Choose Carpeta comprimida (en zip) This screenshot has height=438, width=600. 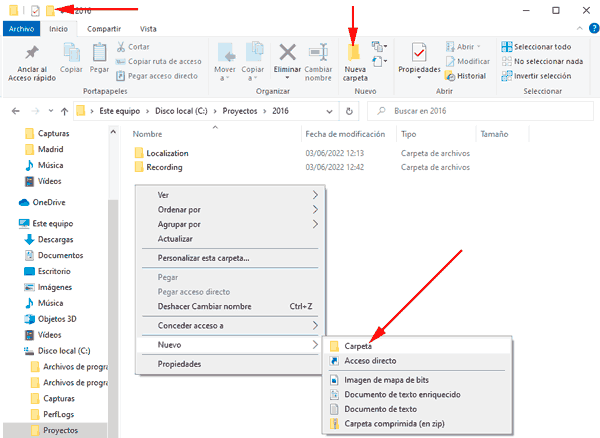point(417,423)
